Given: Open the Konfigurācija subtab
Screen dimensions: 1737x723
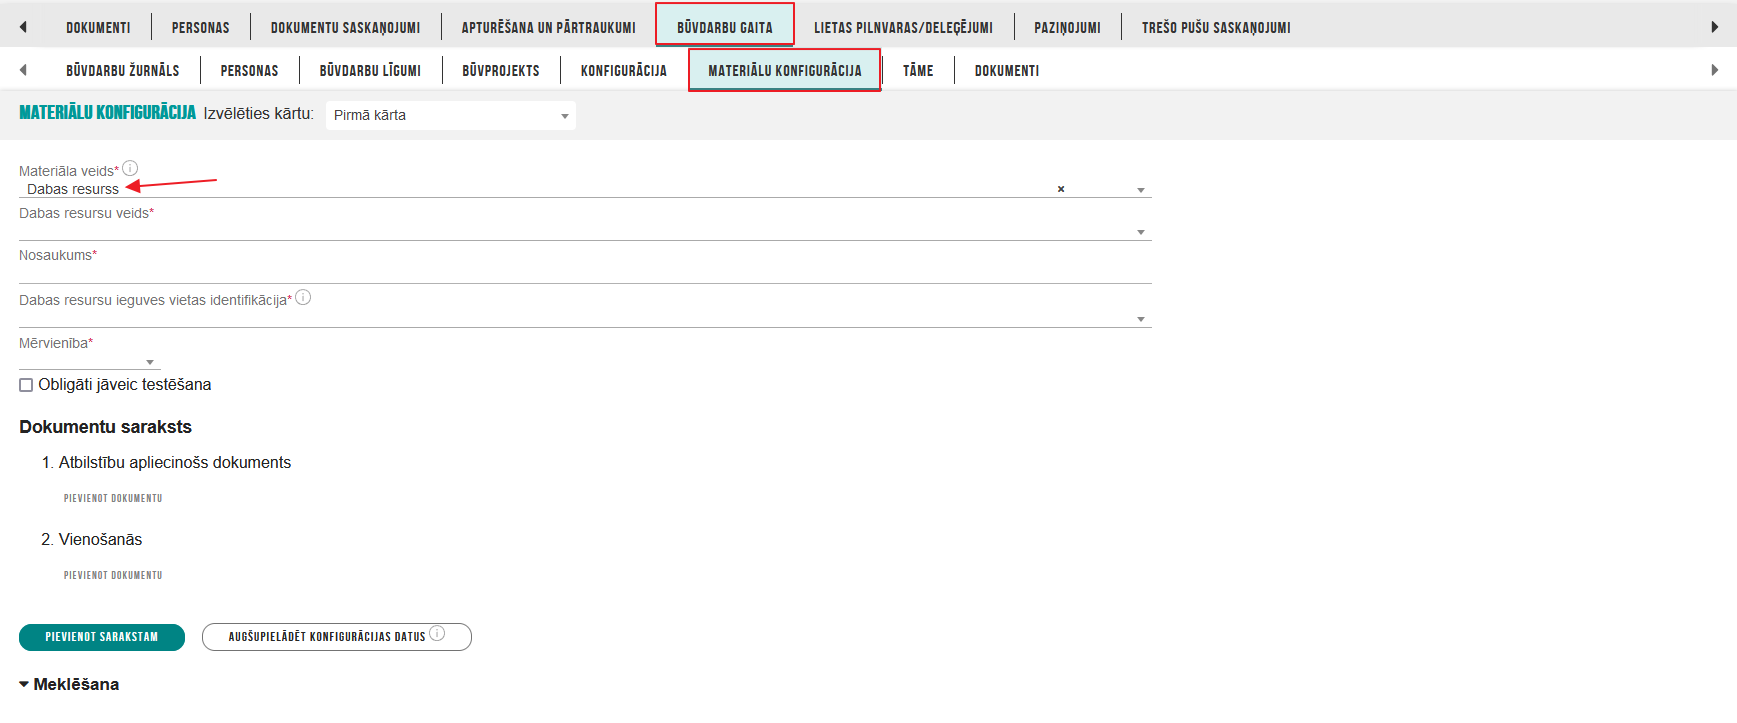Looking at the screenshot, I should [624, 71].
